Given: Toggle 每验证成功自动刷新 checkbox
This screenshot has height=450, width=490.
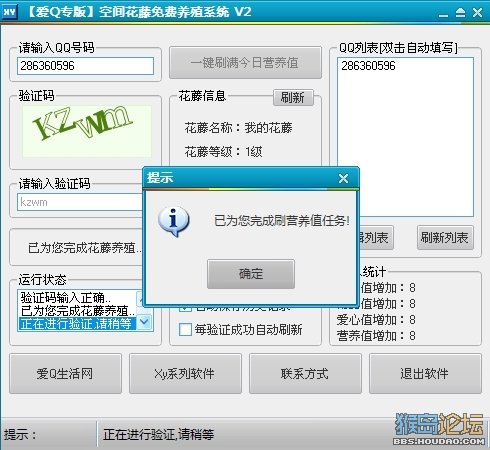Looking at the screenshot, I should (x=185, y=329).
